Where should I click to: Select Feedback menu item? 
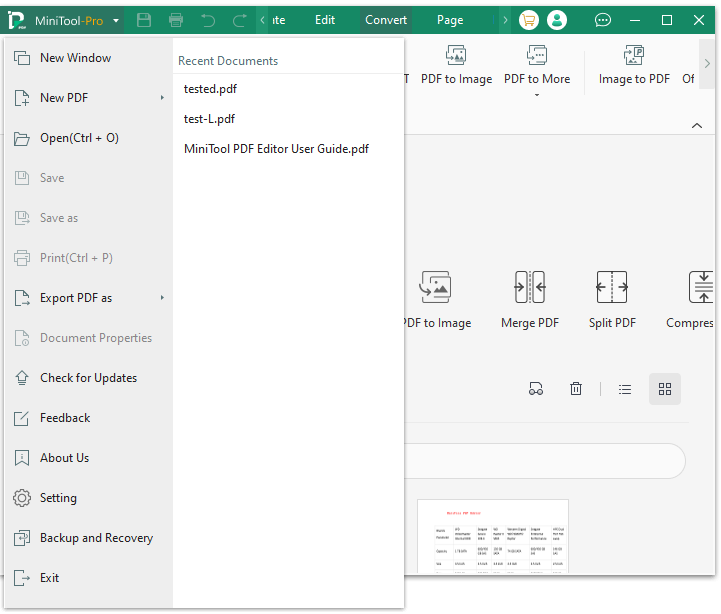pyautogui.click(x=88, y=418)
